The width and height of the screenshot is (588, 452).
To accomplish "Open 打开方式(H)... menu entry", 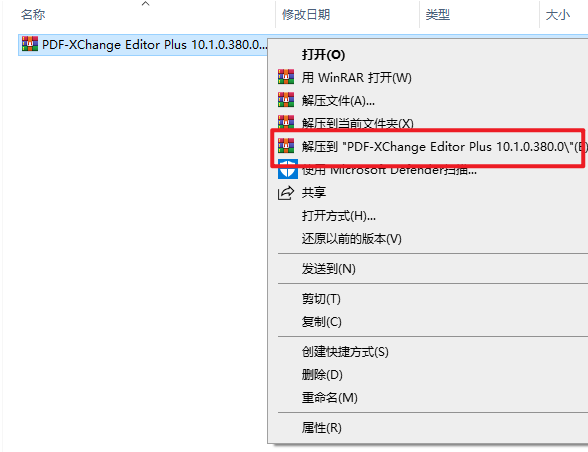I will [x=339, y=216].
